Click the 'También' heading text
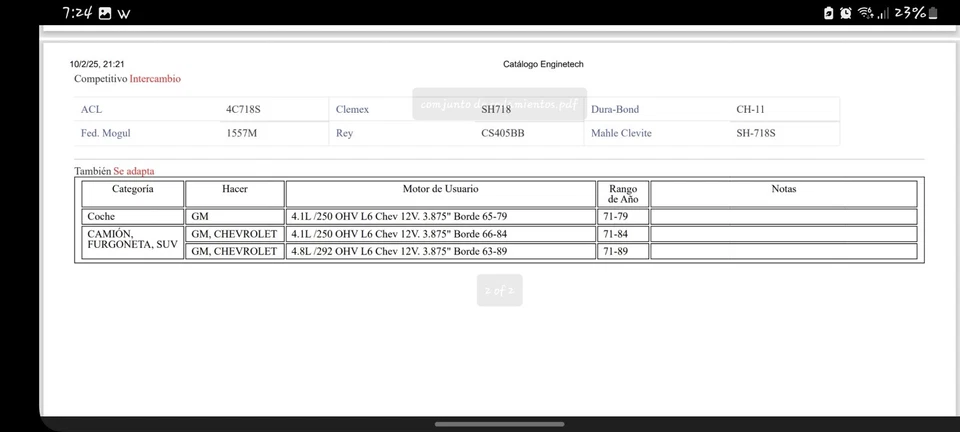Viewport: 960px width, 432px height. [x=92, y=171]
